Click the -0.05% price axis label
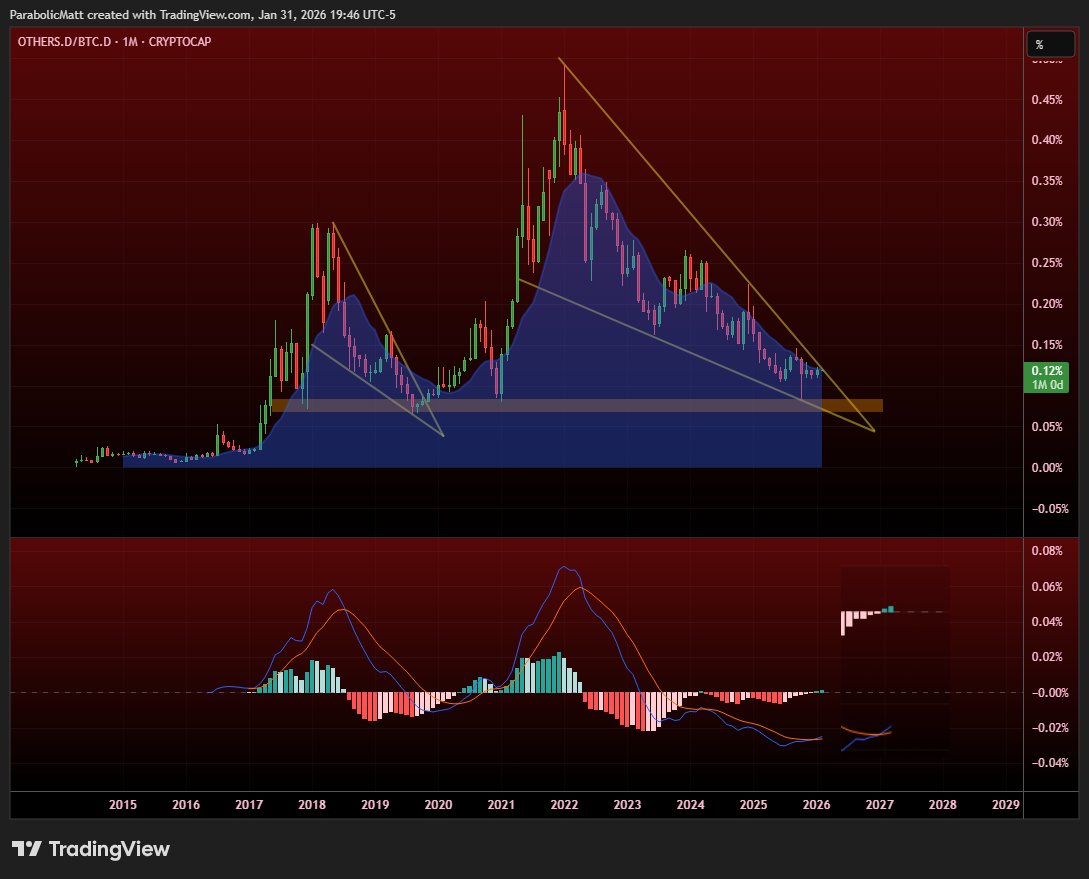Viewport: 1089px width, 879px height. pyautogui.click(x=1046, y=509)
